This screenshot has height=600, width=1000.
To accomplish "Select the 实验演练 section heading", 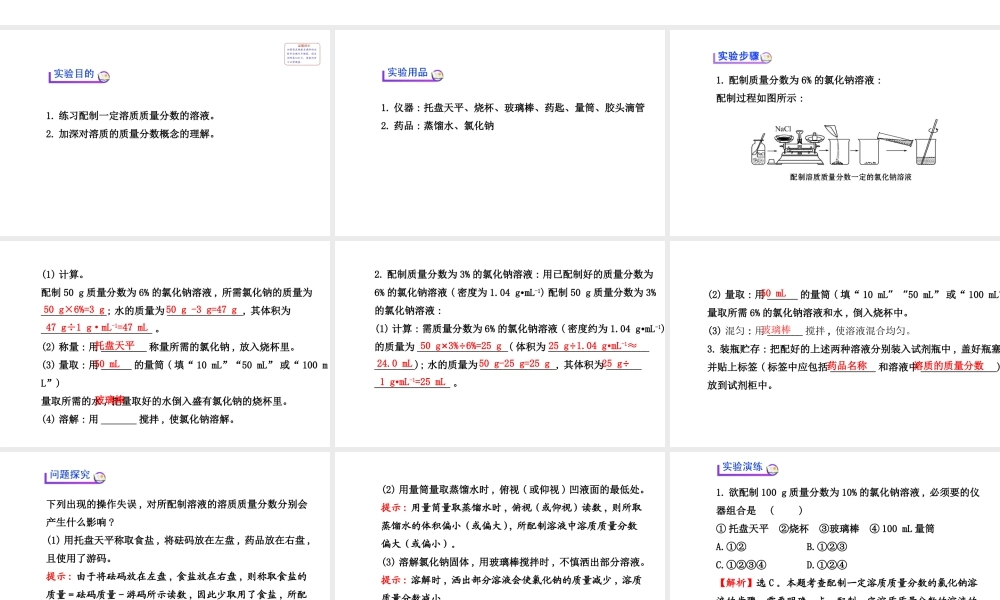I will (742, 467).
